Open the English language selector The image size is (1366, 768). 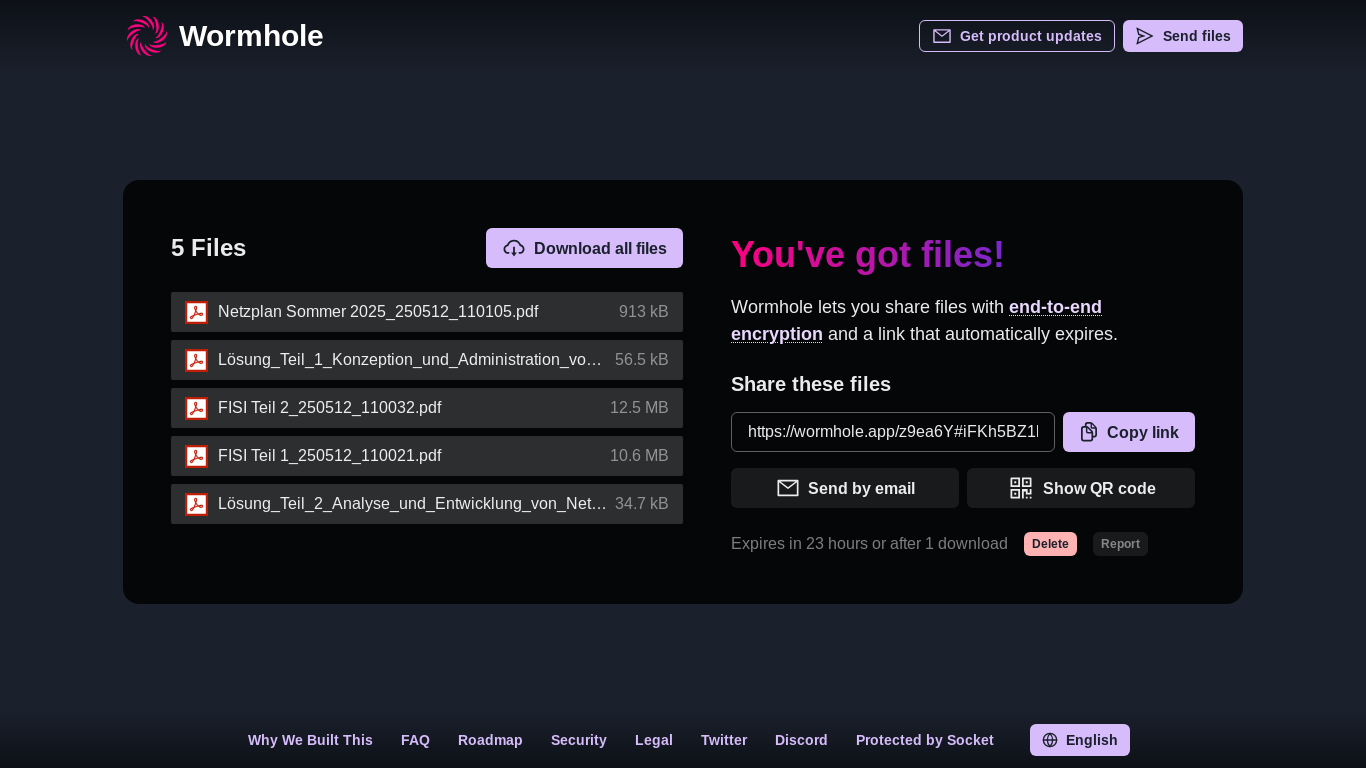[1080, 740]
